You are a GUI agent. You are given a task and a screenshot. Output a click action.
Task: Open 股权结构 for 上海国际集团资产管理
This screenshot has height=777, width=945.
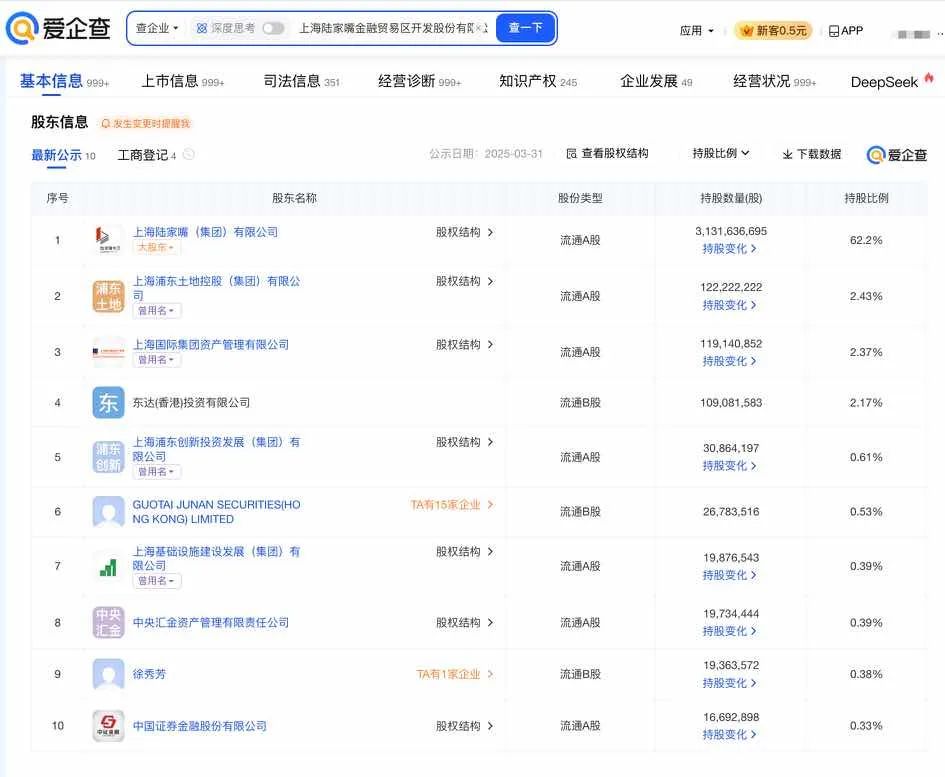[x=465, y=345]
